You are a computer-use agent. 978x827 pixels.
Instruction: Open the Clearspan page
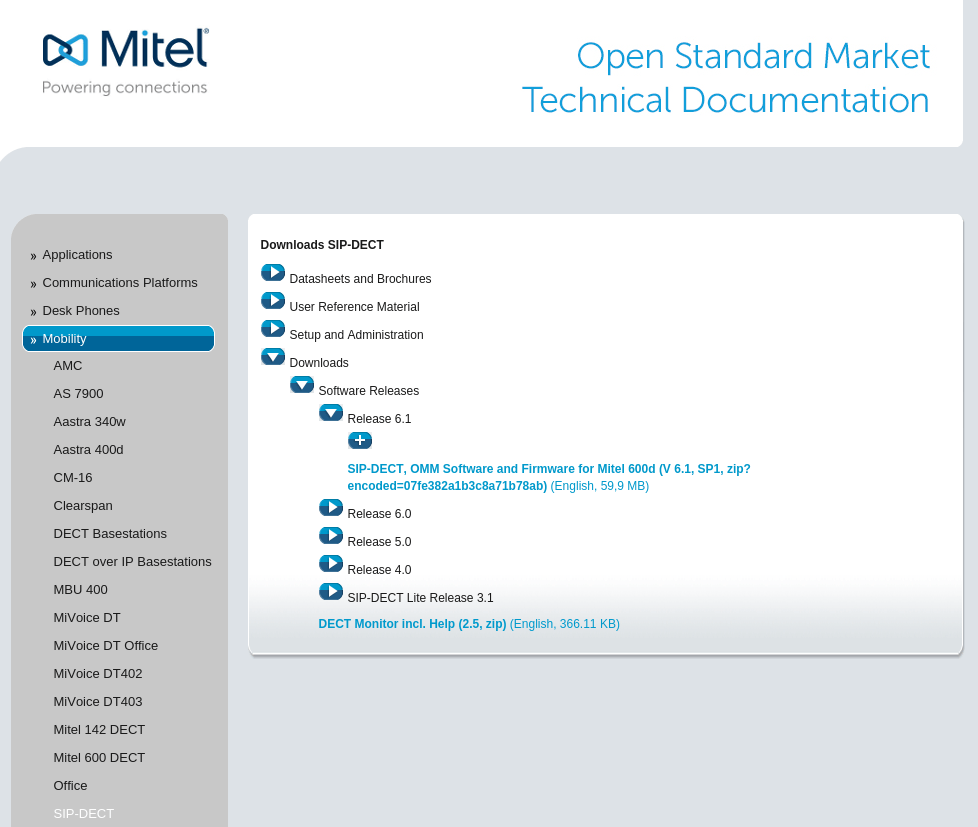(83, 506)
